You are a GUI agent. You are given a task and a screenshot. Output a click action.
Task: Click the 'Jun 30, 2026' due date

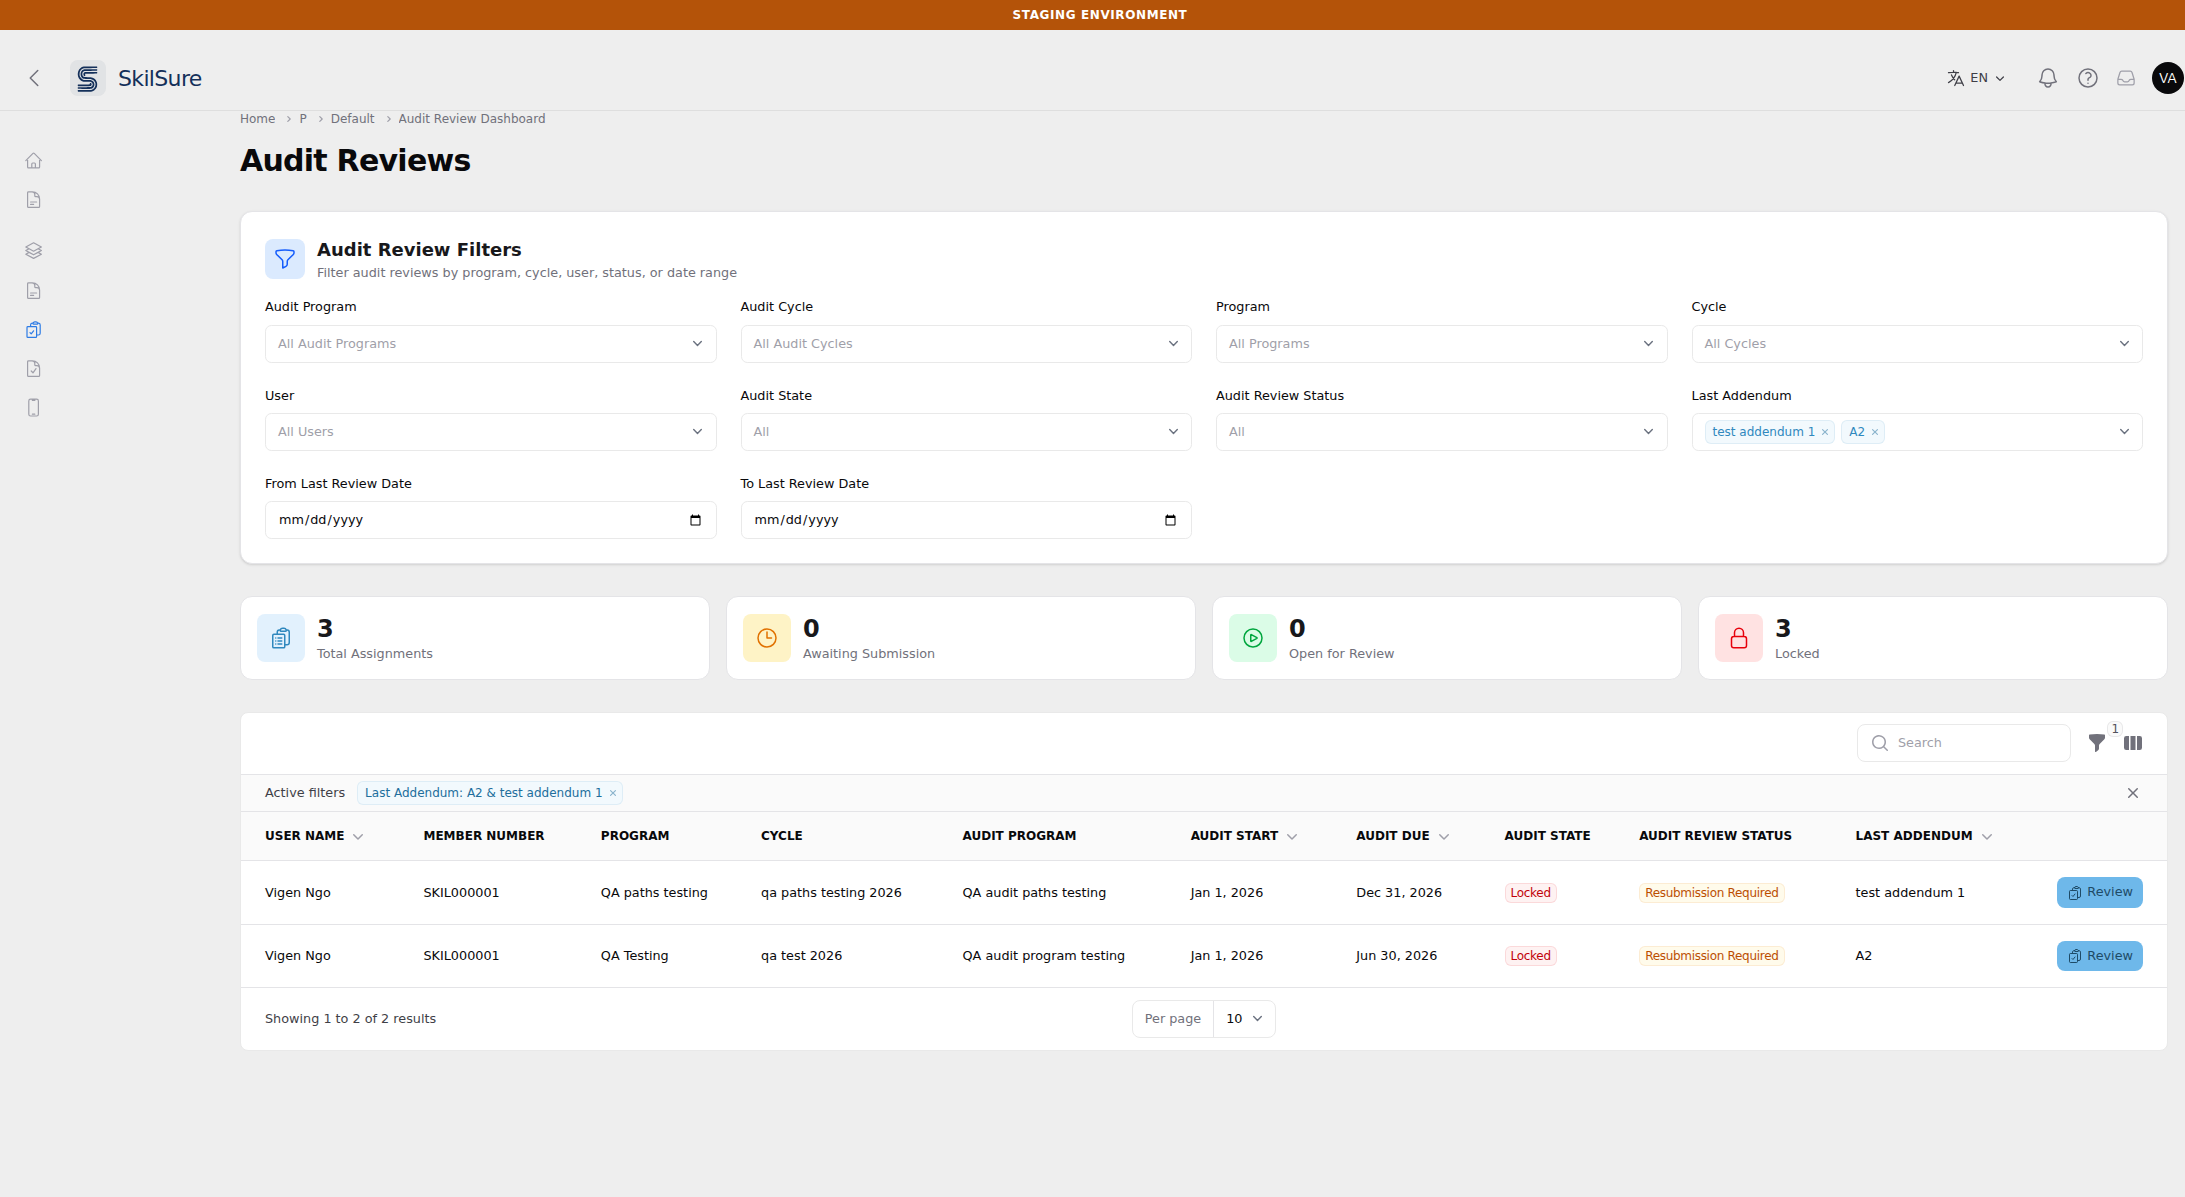click(x=1396, y=956)
